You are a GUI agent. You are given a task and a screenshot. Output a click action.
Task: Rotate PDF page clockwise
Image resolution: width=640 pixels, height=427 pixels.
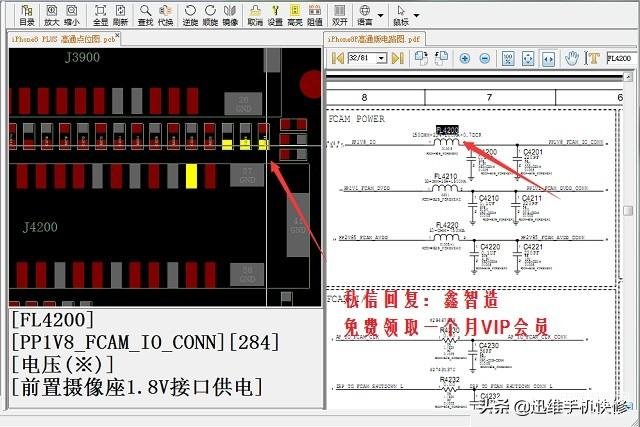point(421,58)
